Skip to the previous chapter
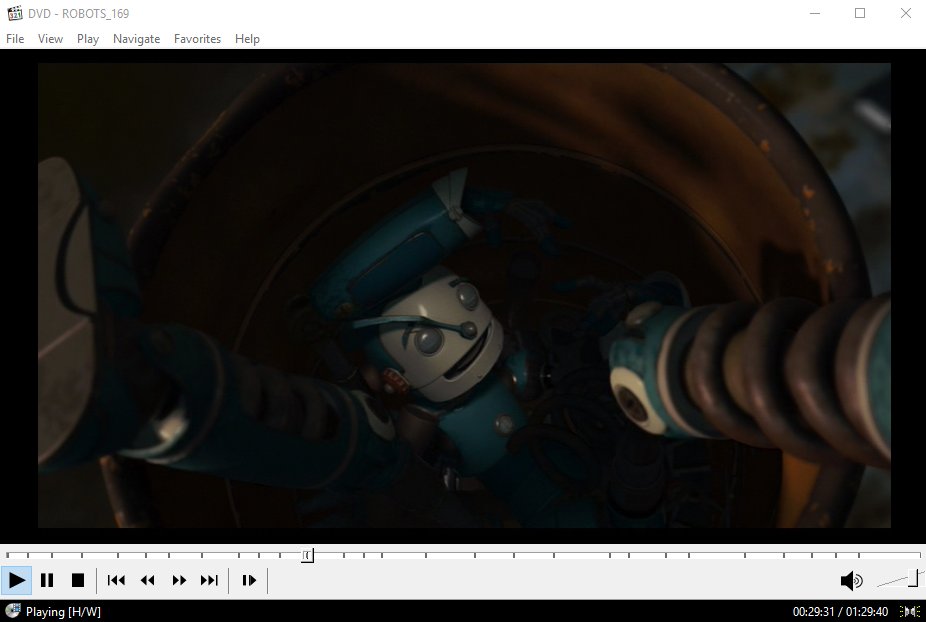This screenshot has width=926, height=622. (115, 580)
